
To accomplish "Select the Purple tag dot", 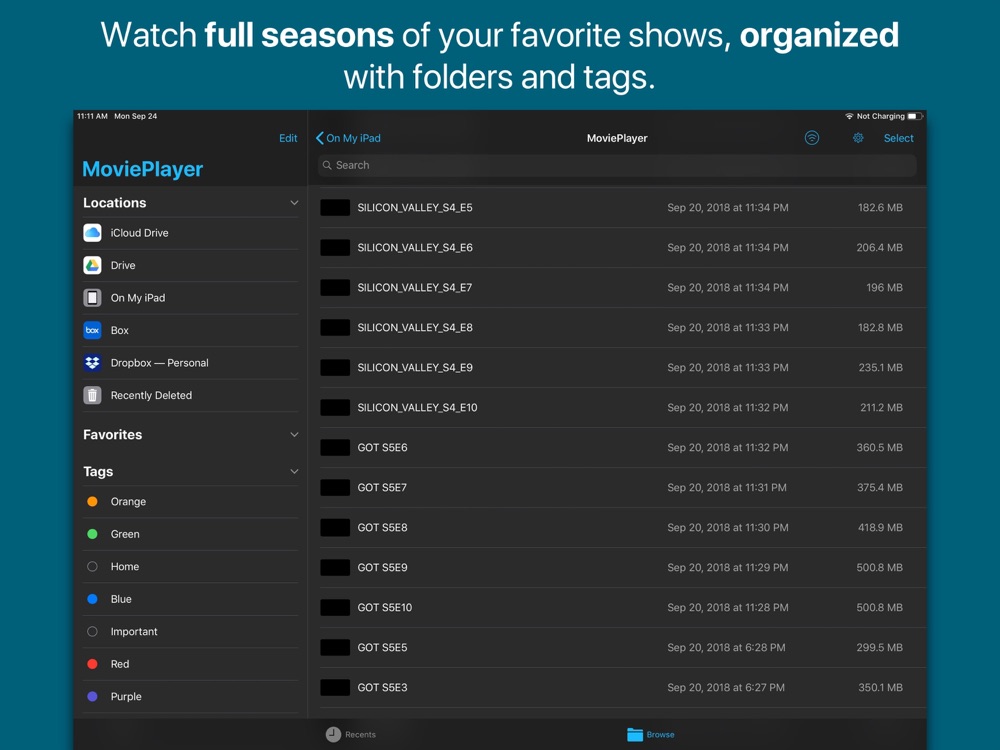I will tap(92, 697).
